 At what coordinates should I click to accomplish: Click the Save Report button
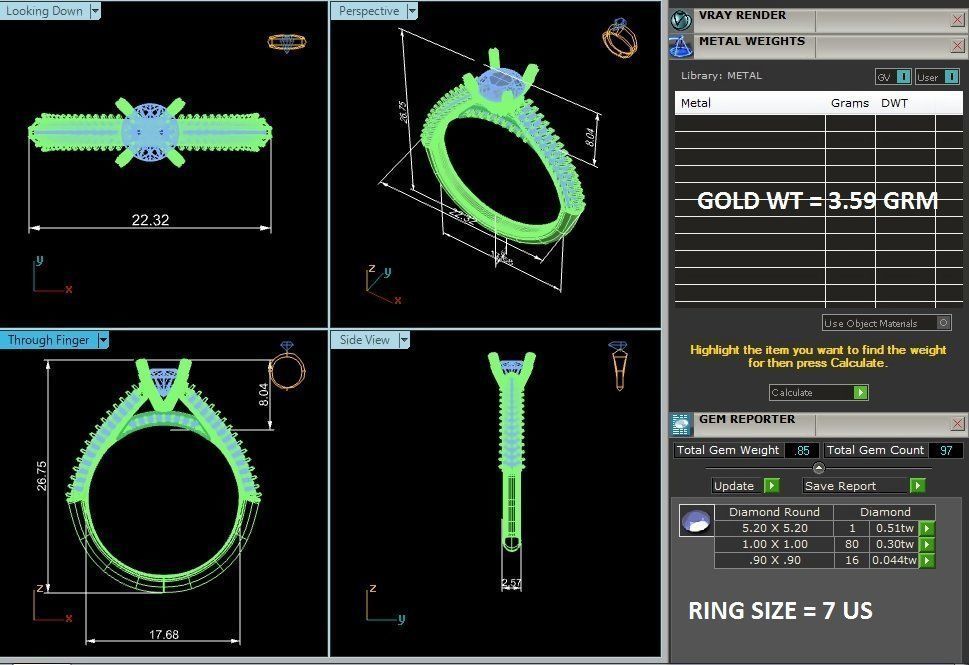click(864, 486)
